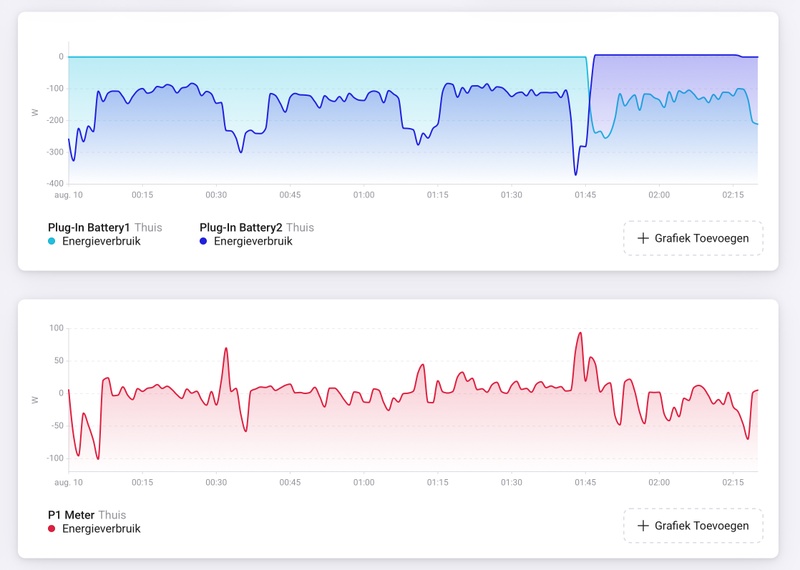This screenshot has width=800, height=570.
Task: Click the 00:45 label on the P1 Meter chart axis
Action: point(290,482)
